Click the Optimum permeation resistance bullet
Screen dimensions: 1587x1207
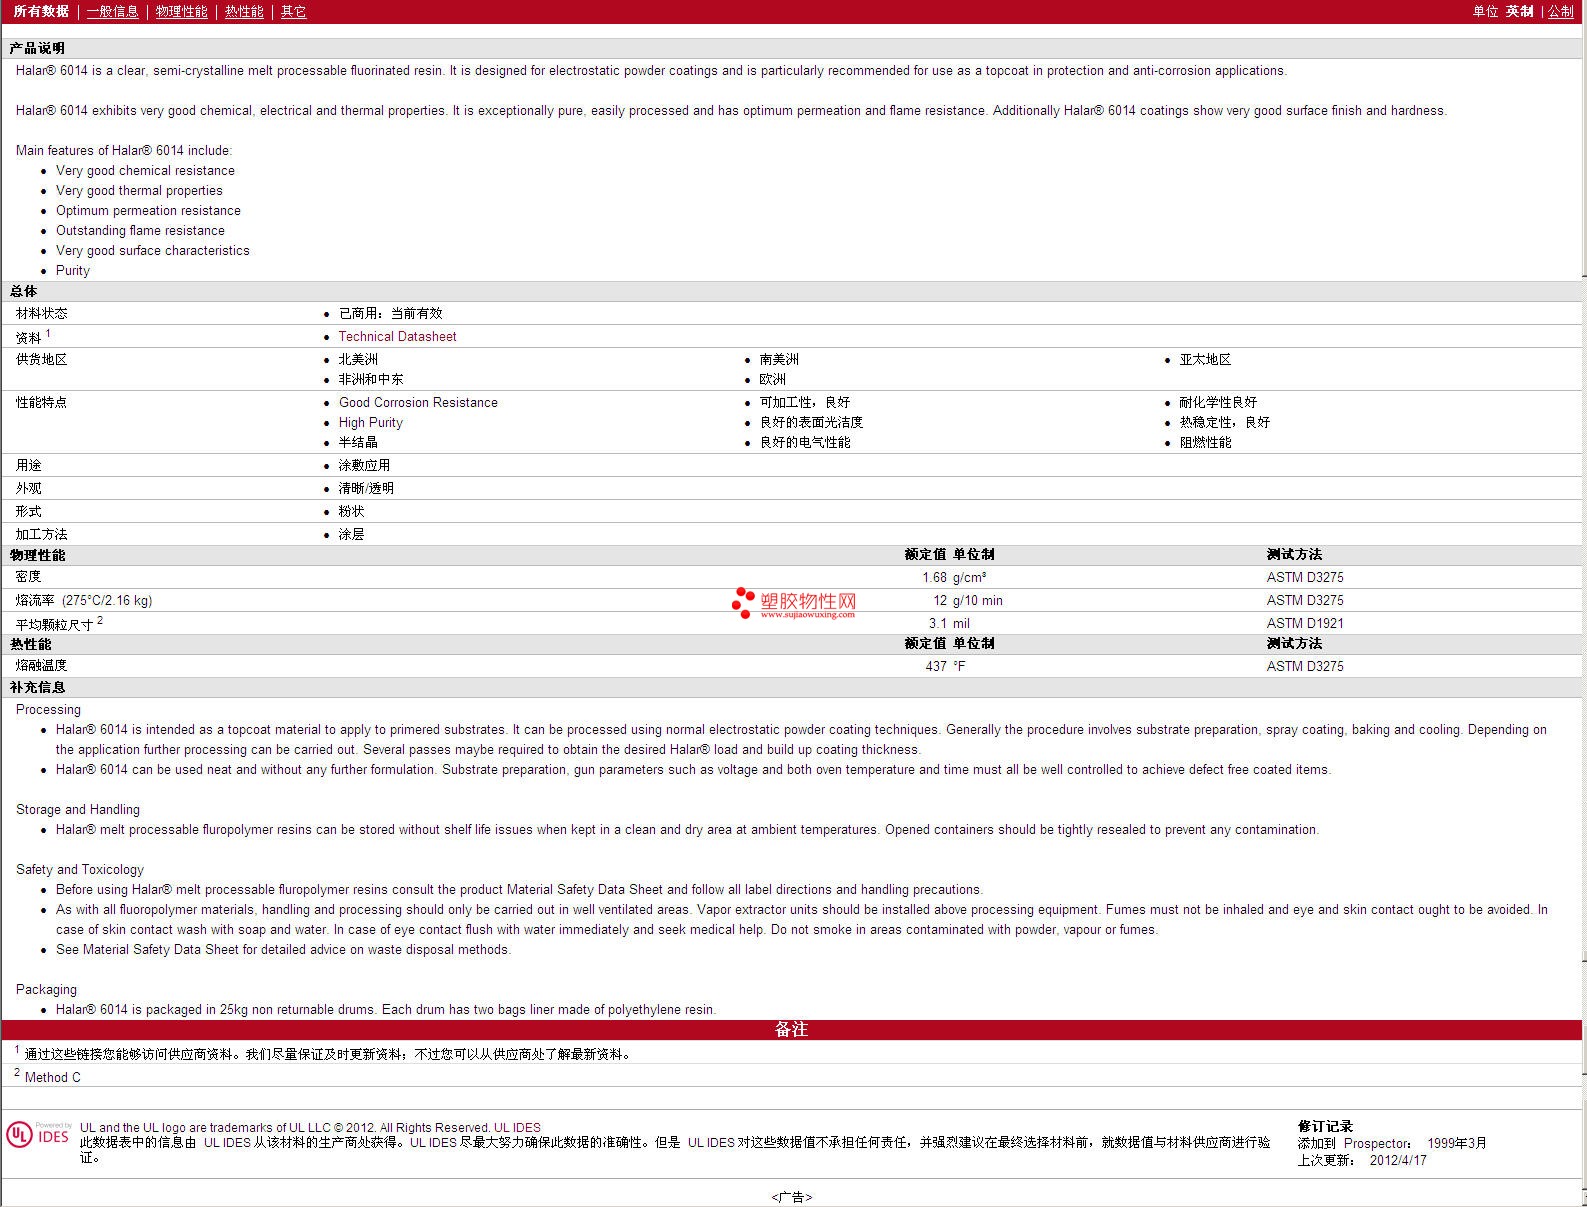click(x=148, y=210)
